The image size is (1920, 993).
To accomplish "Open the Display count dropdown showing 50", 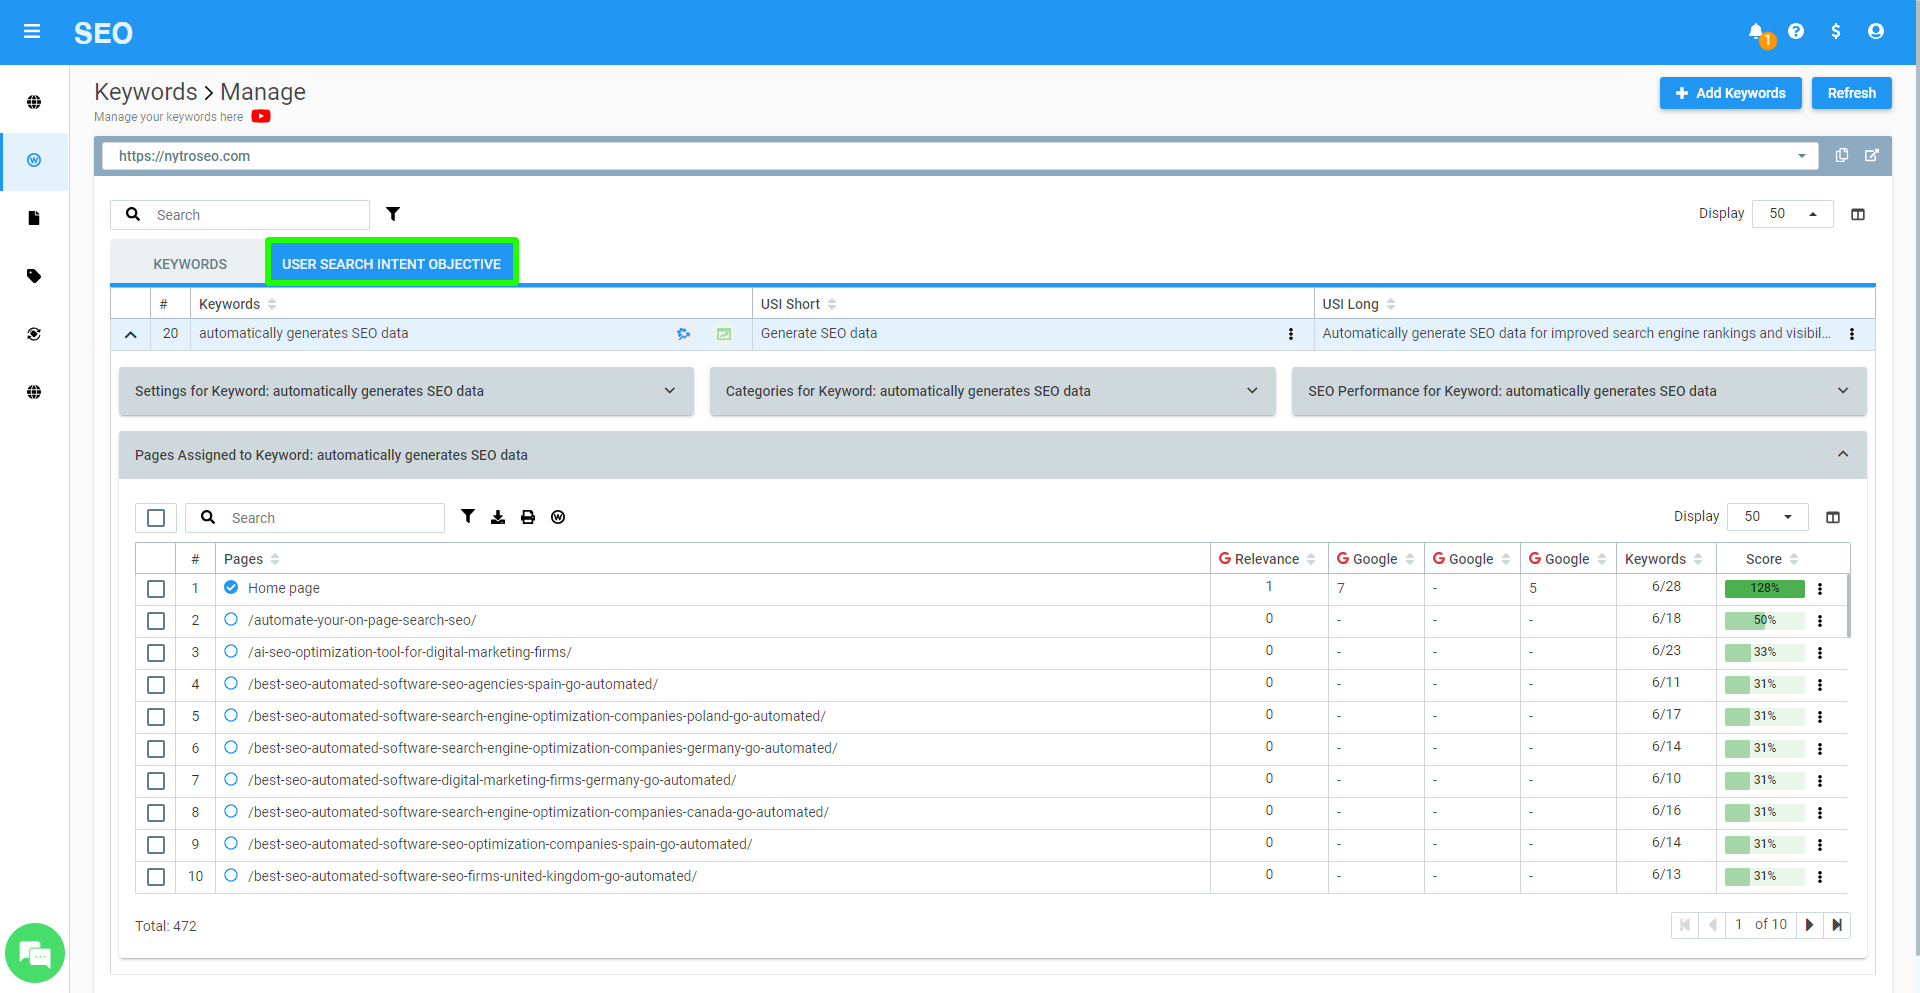I will 1792,213.
